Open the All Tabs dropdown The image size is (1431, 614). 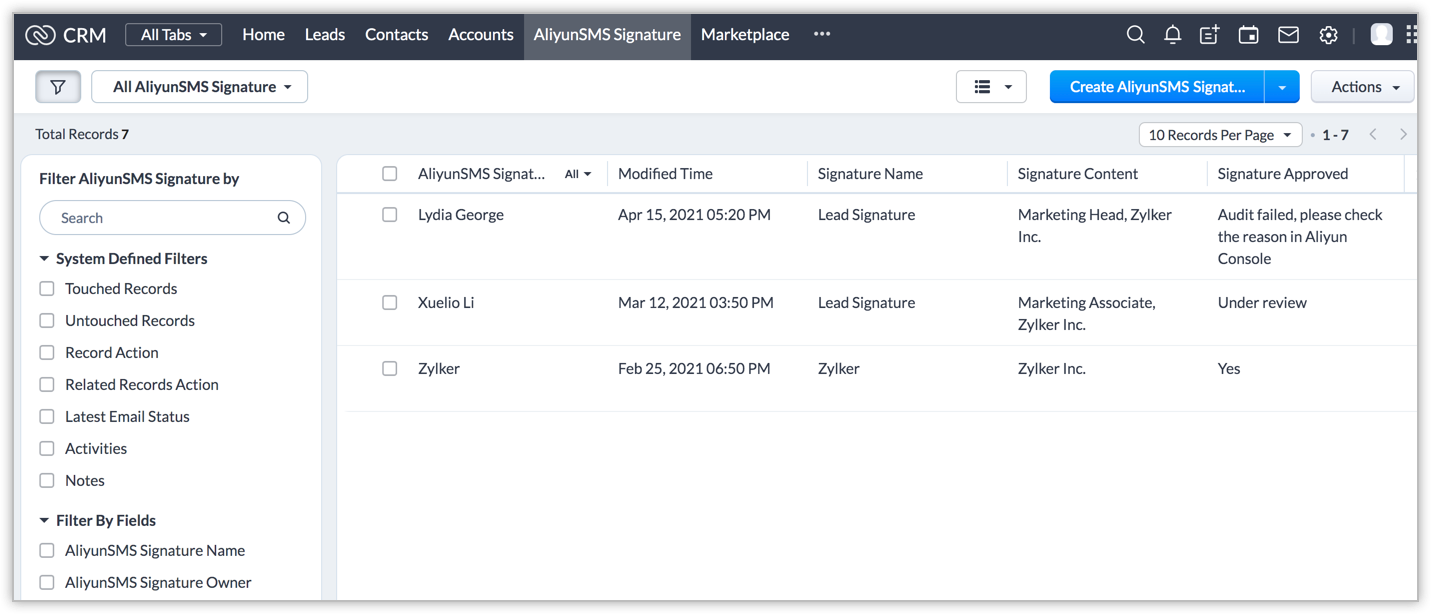pyautogui.click(x=174, y=35)
